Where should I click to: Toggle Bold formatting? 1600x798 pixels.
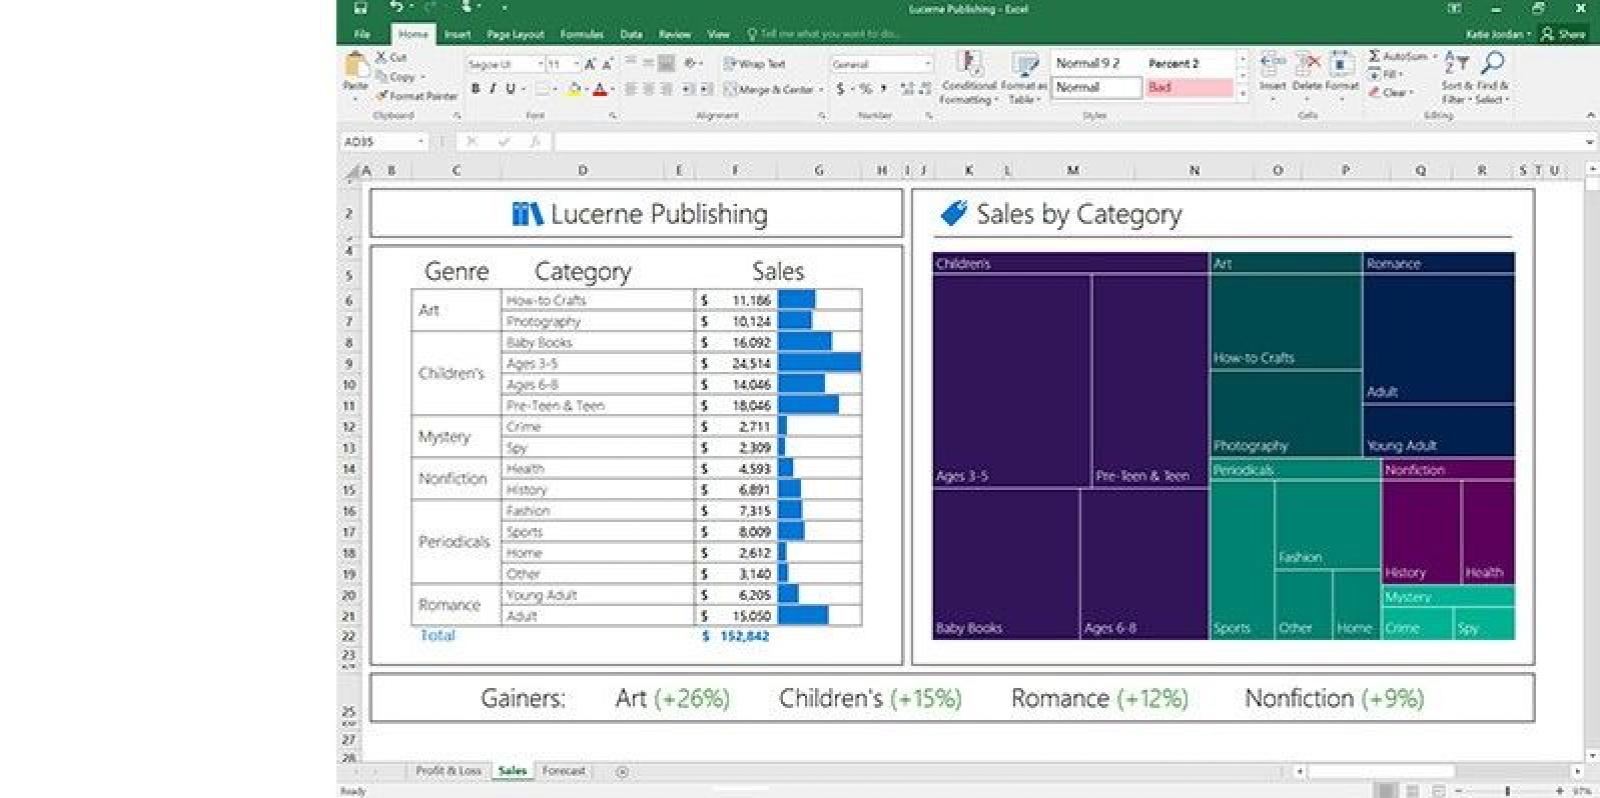click(475, 89)
